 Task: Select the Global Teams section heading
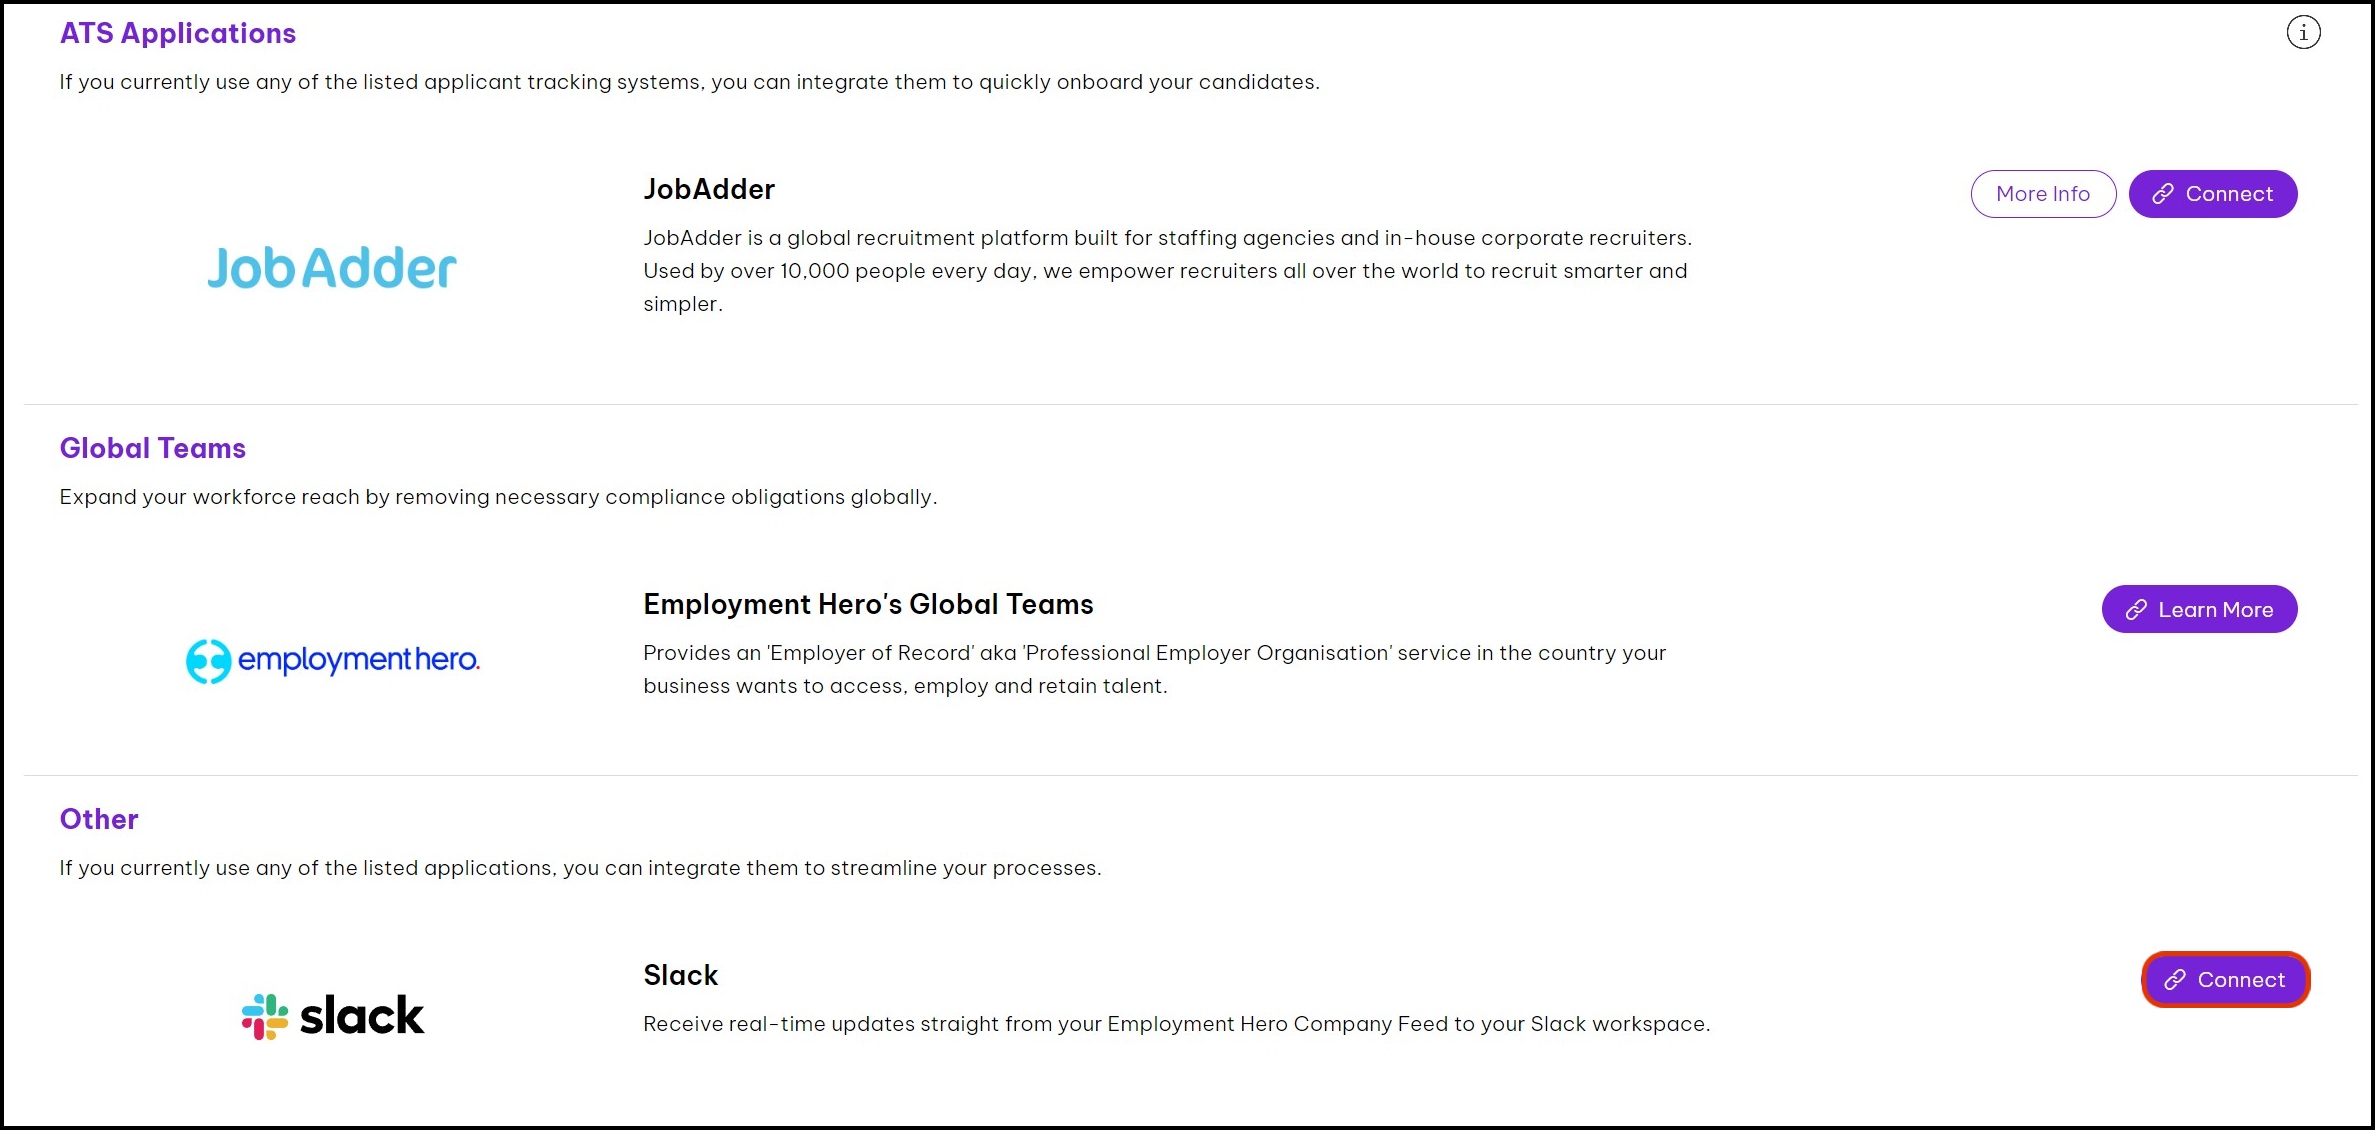coord(152,448)
